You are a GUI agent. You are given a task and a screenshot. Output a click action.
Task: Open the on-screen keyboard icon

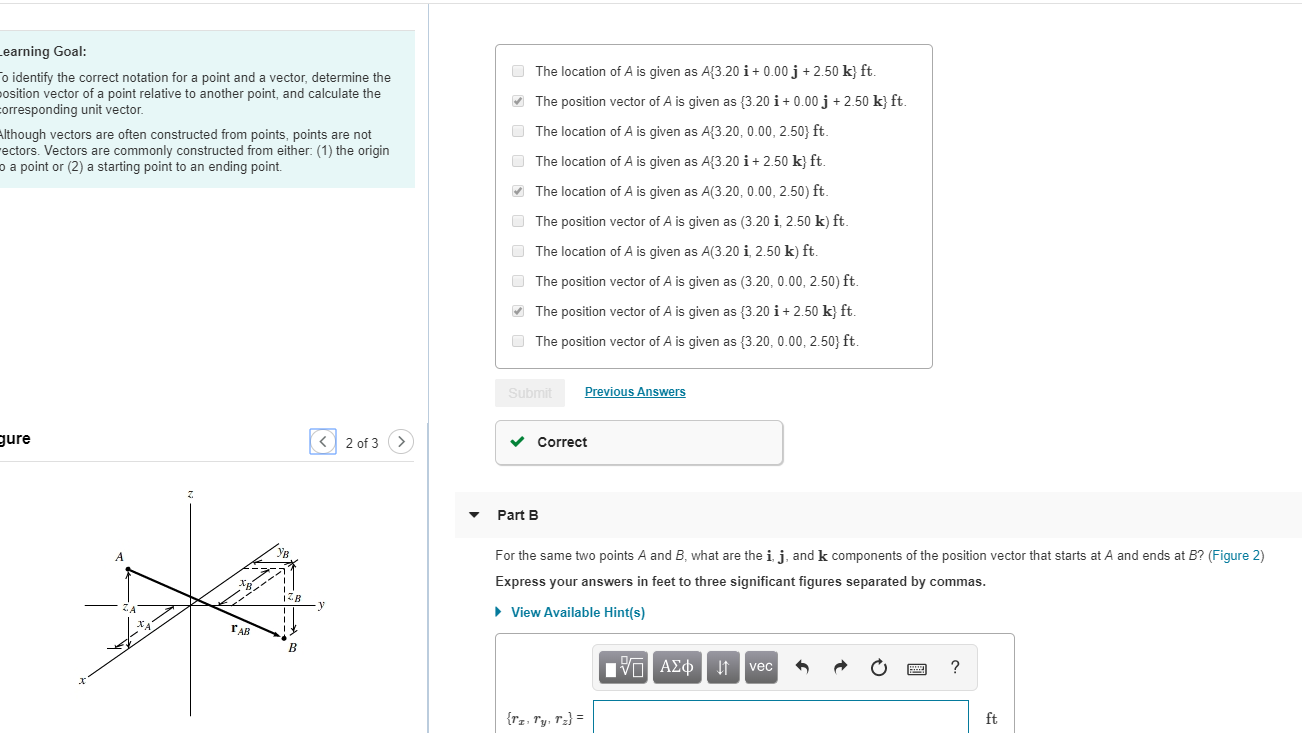[x=917, y=667]
